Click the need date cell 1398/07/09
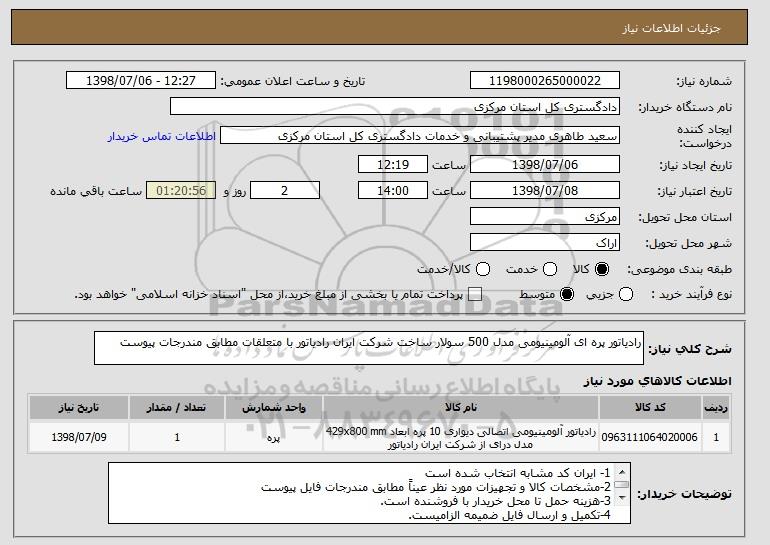 (79, 437)
